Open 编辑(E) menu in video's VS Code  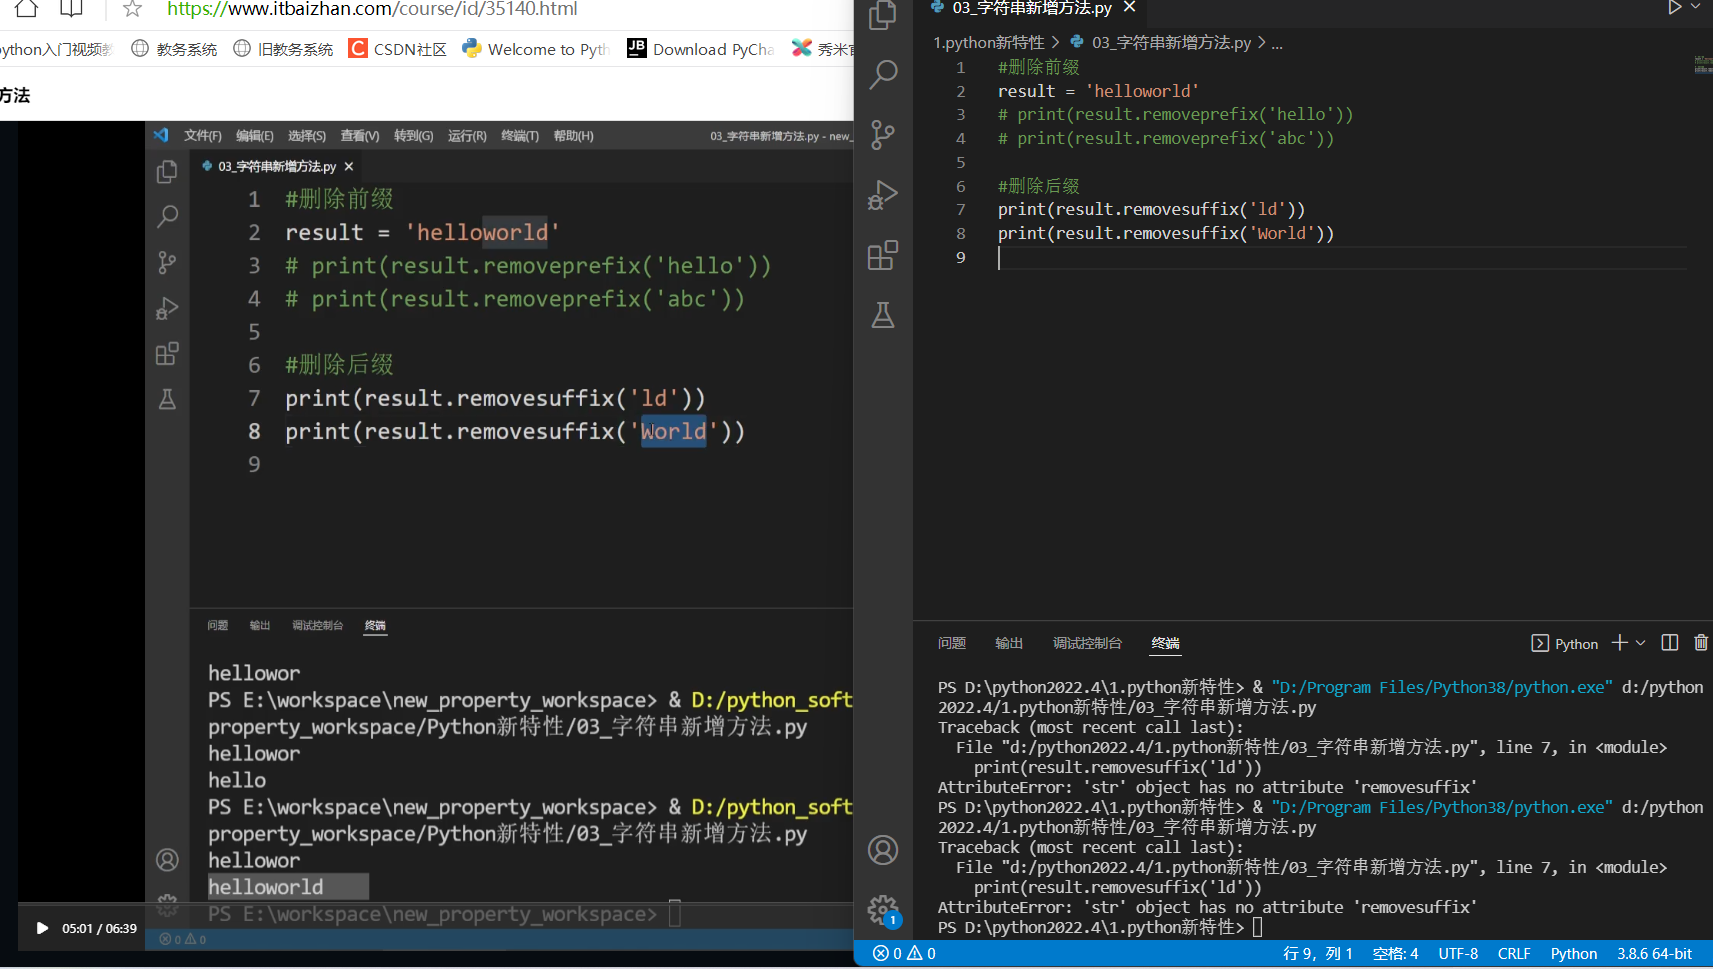pyautogui.click(x=255, y=136)
